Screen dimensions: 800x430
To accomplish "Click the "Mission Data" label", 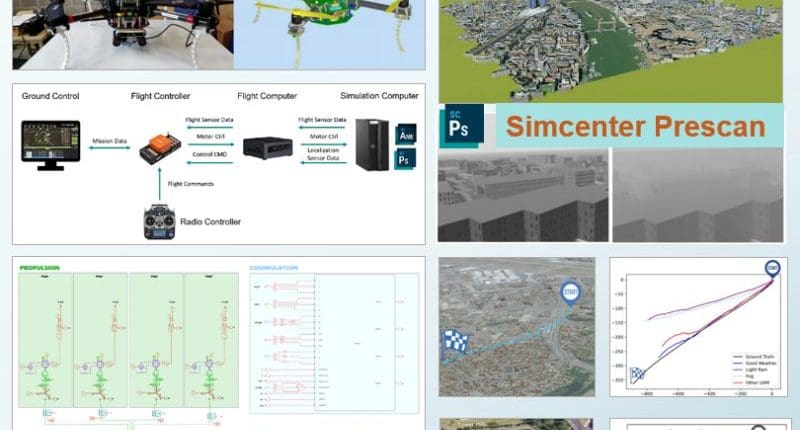I will 109,141.
